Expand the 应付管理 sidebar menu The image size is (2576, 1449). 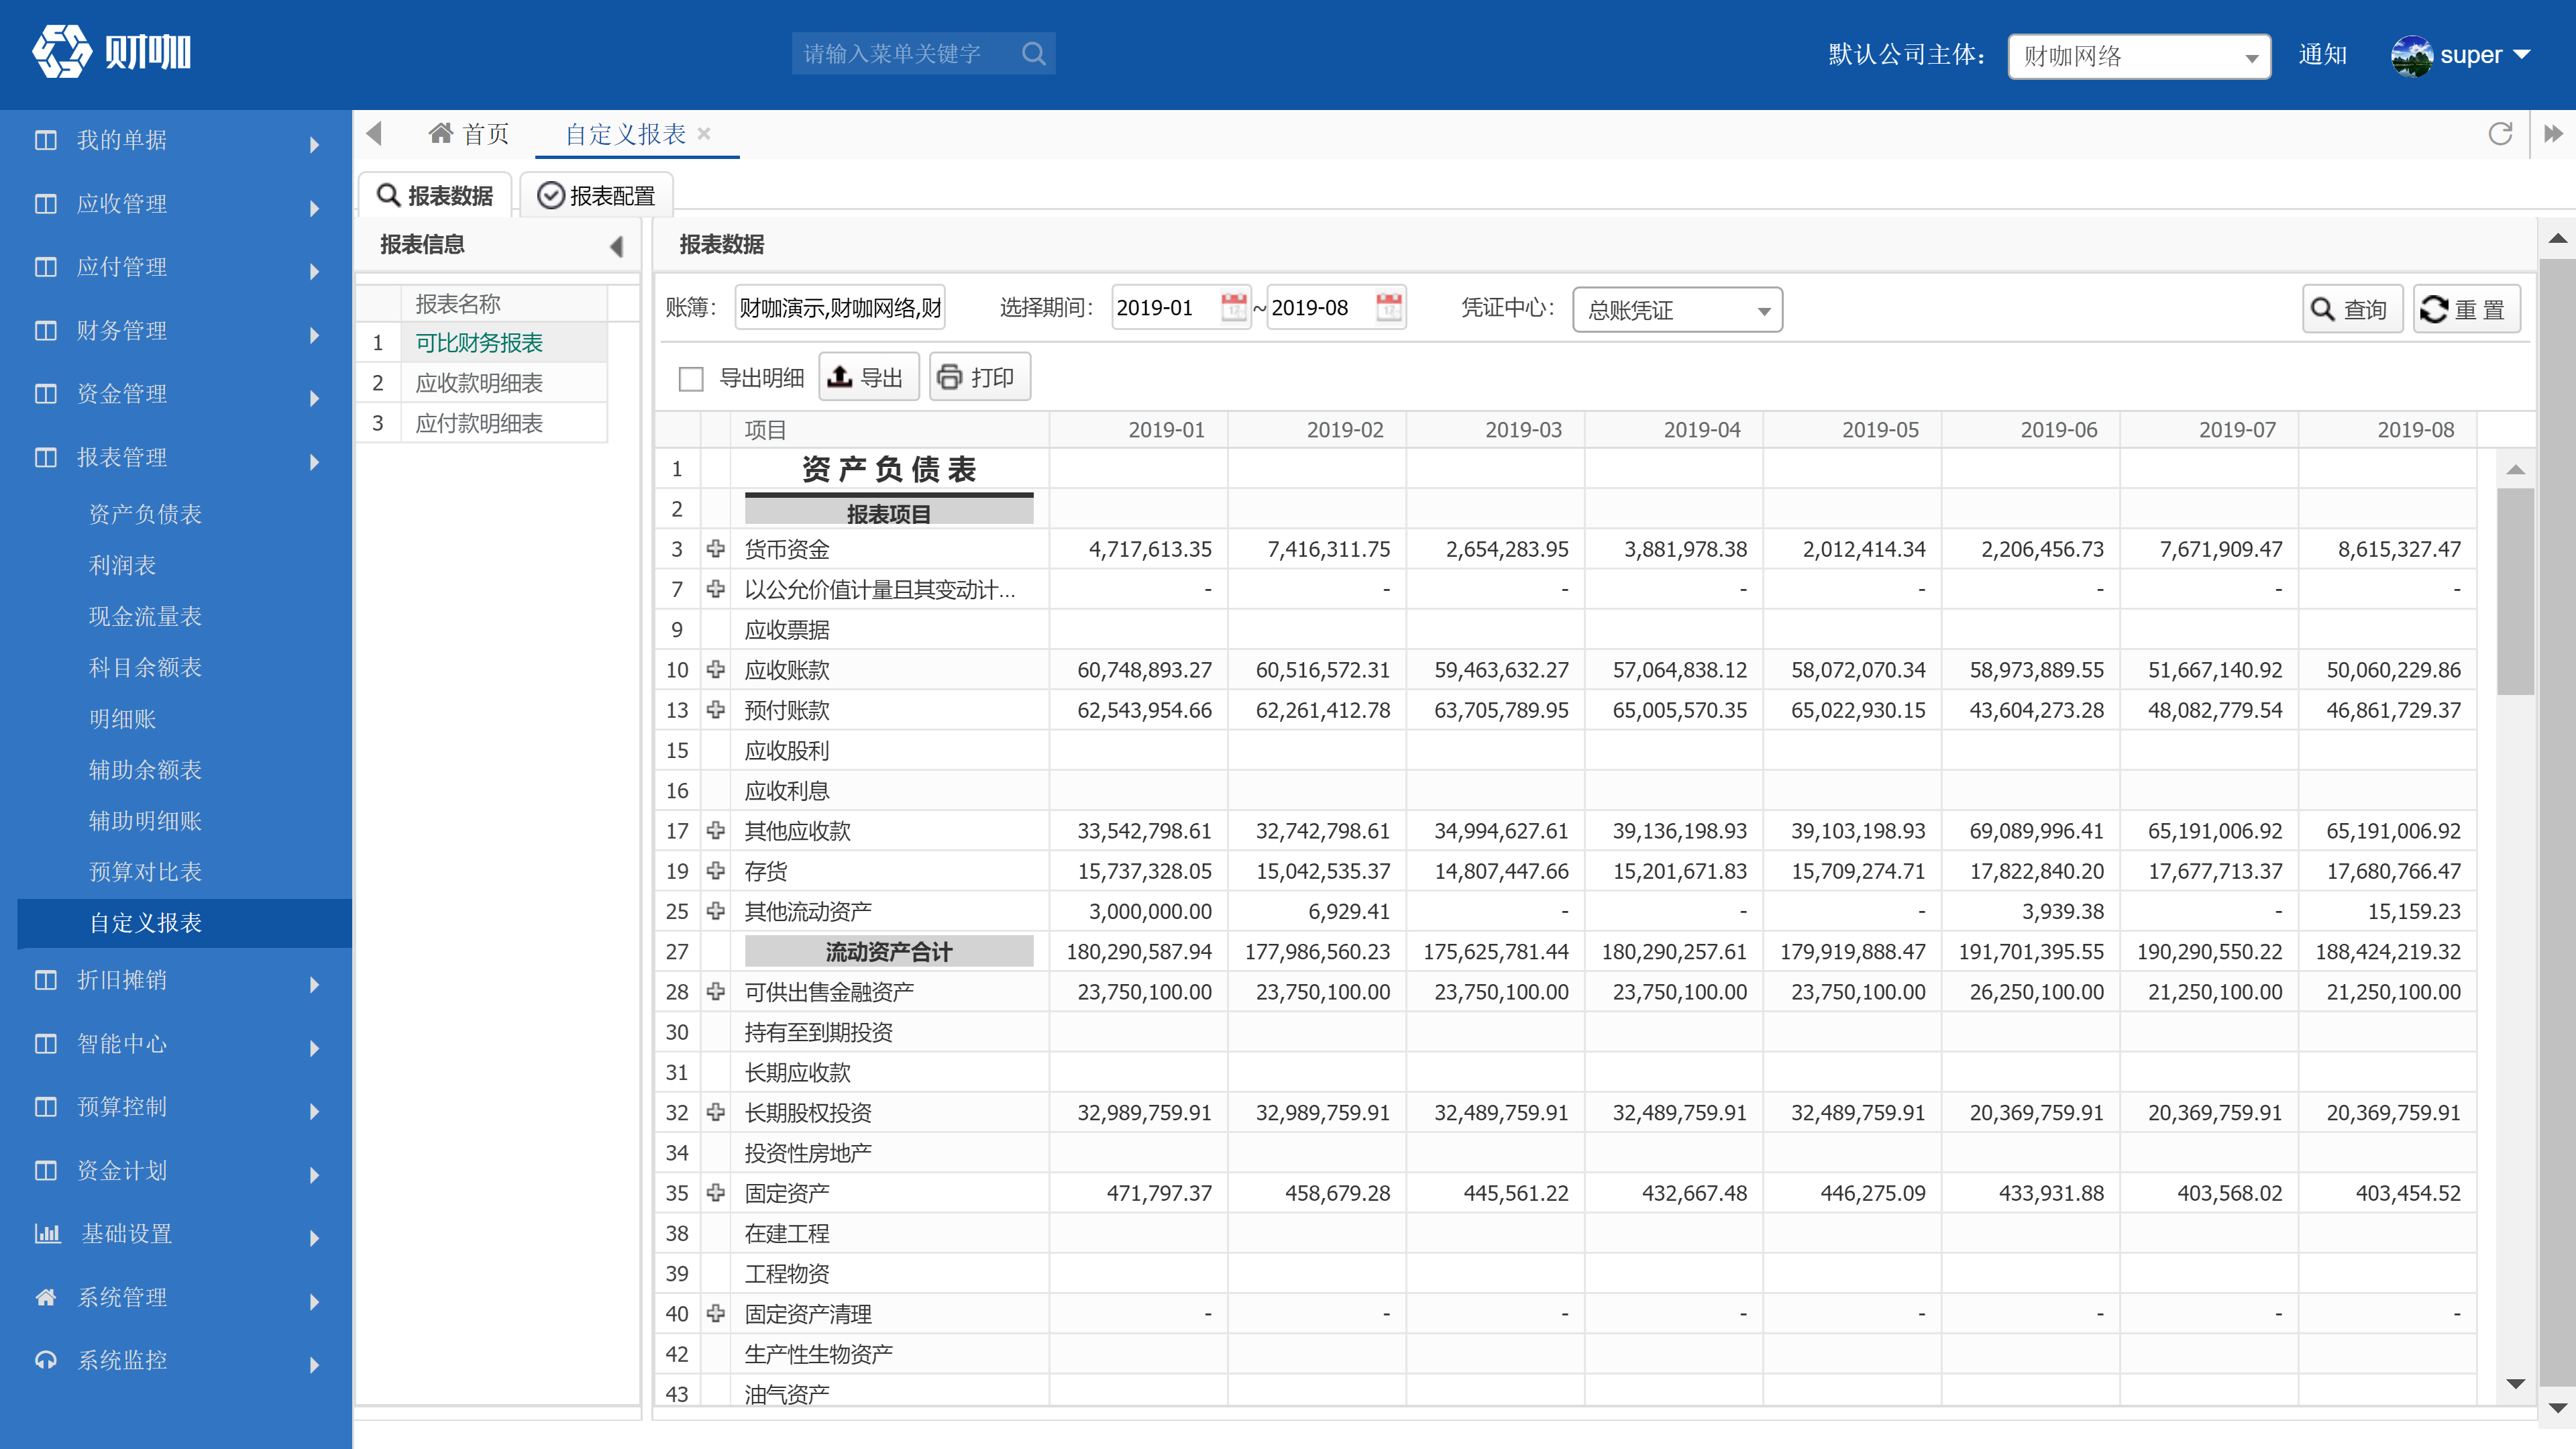(x=176, y=267)
